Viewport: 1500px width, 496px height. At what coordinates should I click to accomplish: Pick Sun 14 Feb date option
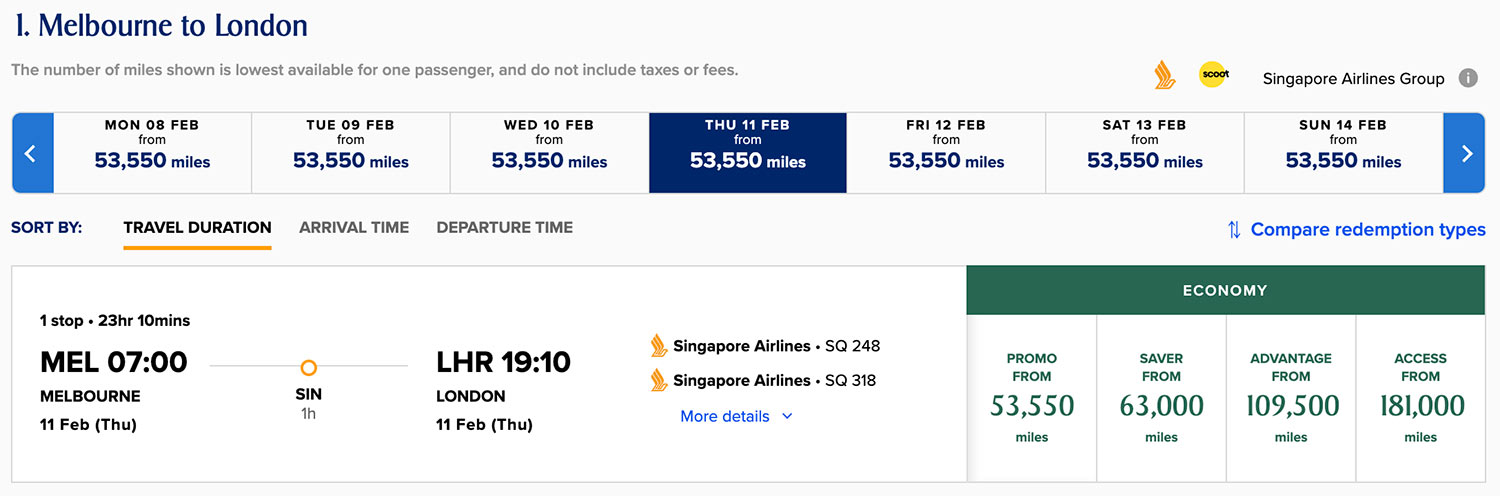coord(1343,153)
